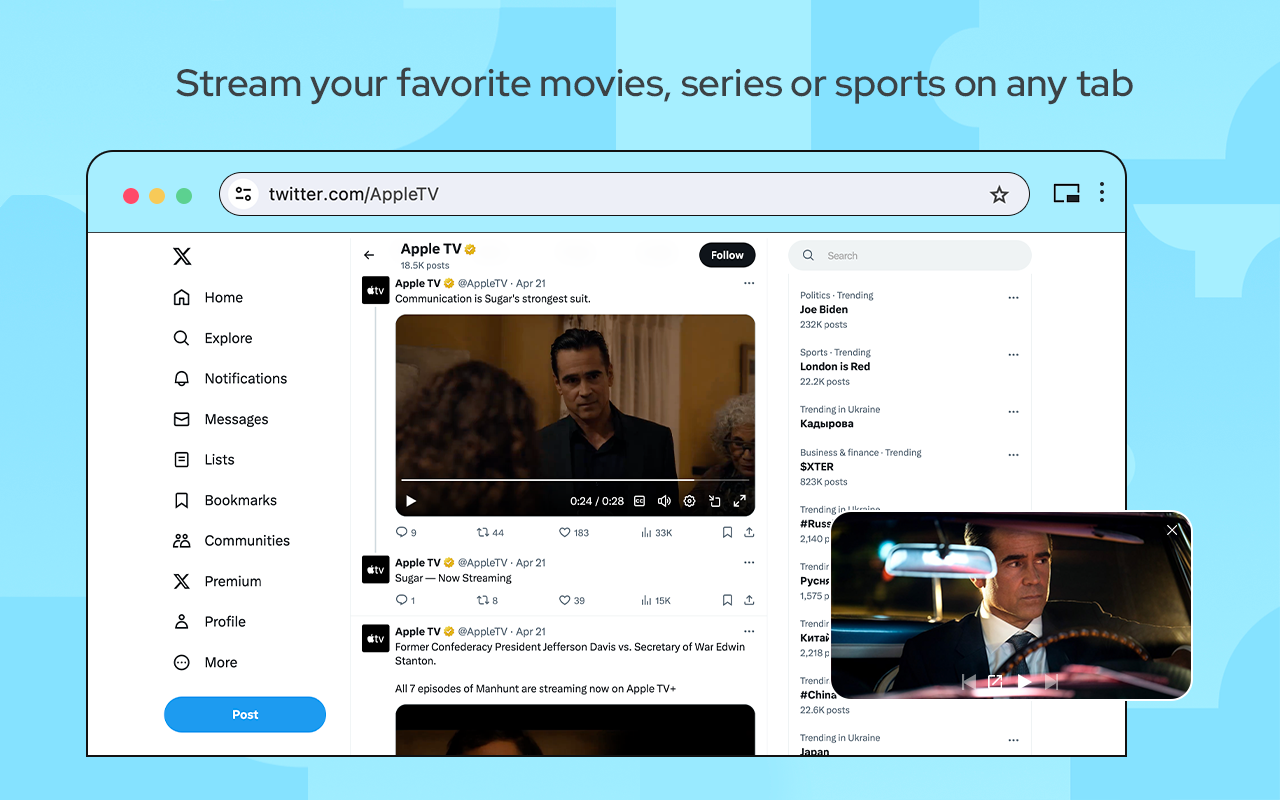This screenshot has width=1280, height=800.
Task: Toggle closed captions on the video
Action: 639,501
